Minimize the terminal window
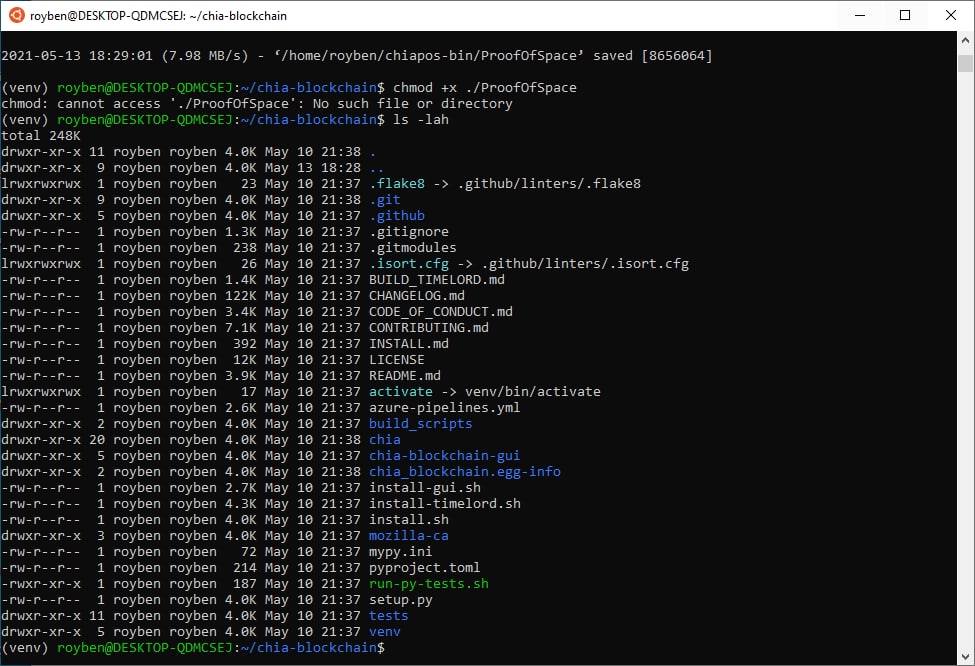975x666 pixels. point(860,16)
